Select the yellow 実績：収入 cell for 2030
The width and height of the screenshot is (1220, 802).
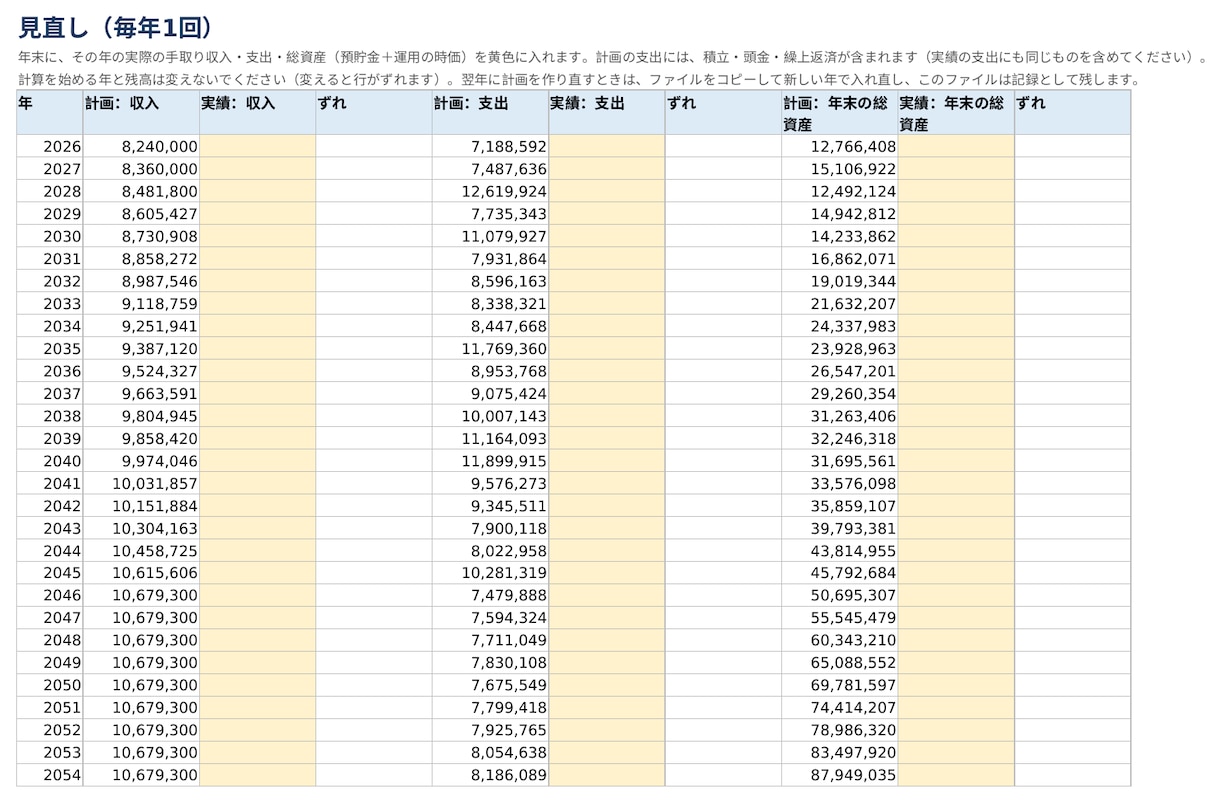click(x=258, y=236)
